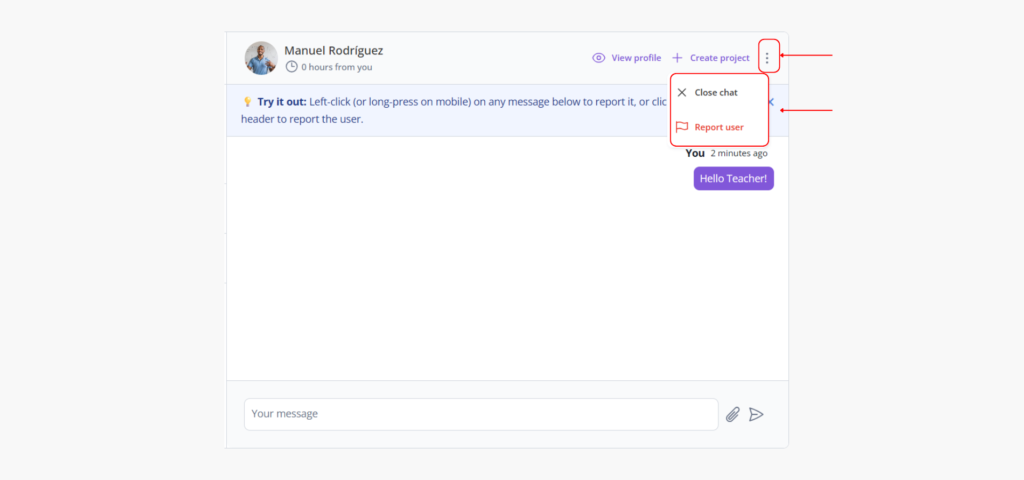Click the red flag icon in menu
This screenshot has height=480, width=1024.
(x=682, y=127)
